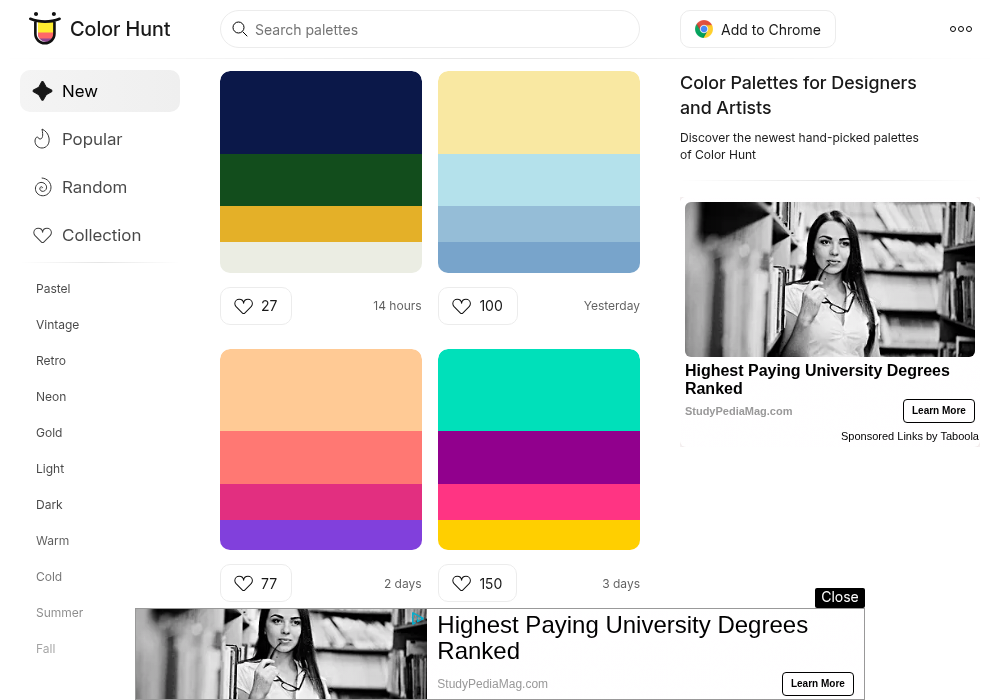Viewport: 1000px width, 700px height.
Task: Click the Popular flame icon
Action: [x=42, y=139]
